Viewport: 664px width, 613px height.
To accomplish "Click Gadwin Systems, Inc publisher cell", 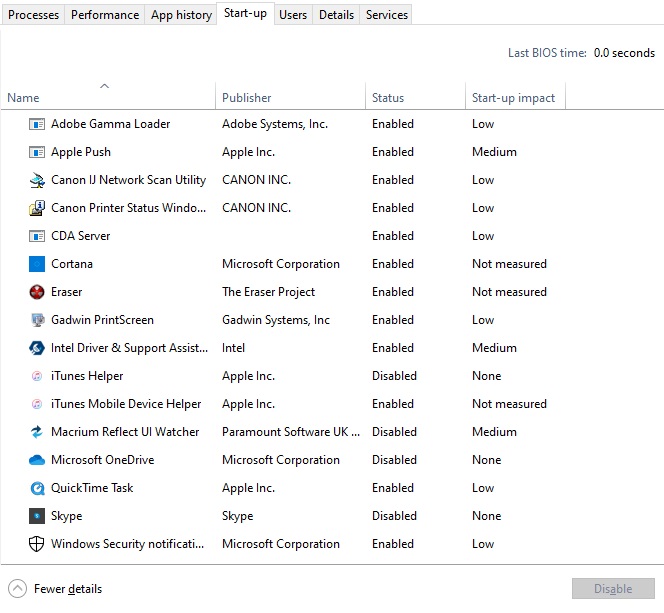I will [276, 320].
